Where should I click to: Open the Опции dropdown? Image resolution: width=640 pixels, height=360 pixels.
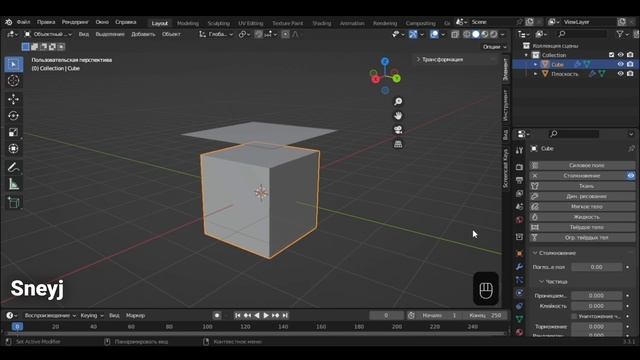pyautogui.click(x=494, y=47)
